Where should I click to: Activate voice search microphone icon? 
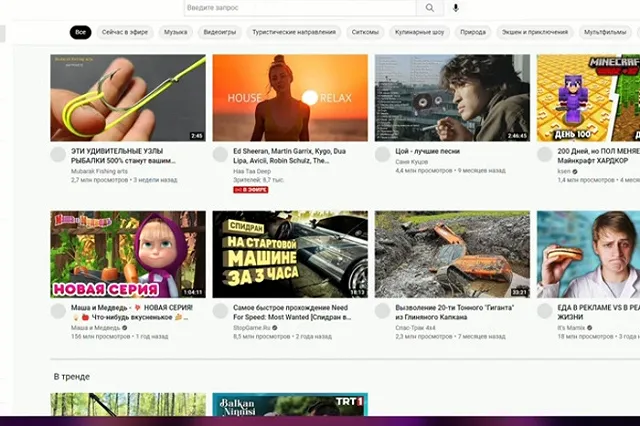(x=456, y=8)
